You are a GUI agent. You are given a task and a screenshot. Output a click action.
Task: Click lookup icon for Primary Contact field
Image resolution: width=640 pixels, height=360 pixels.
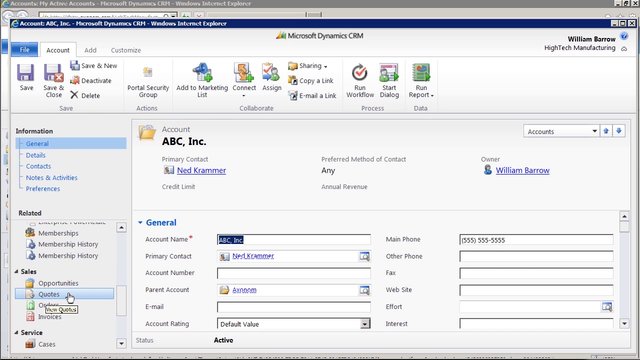[x=364, y=256]
